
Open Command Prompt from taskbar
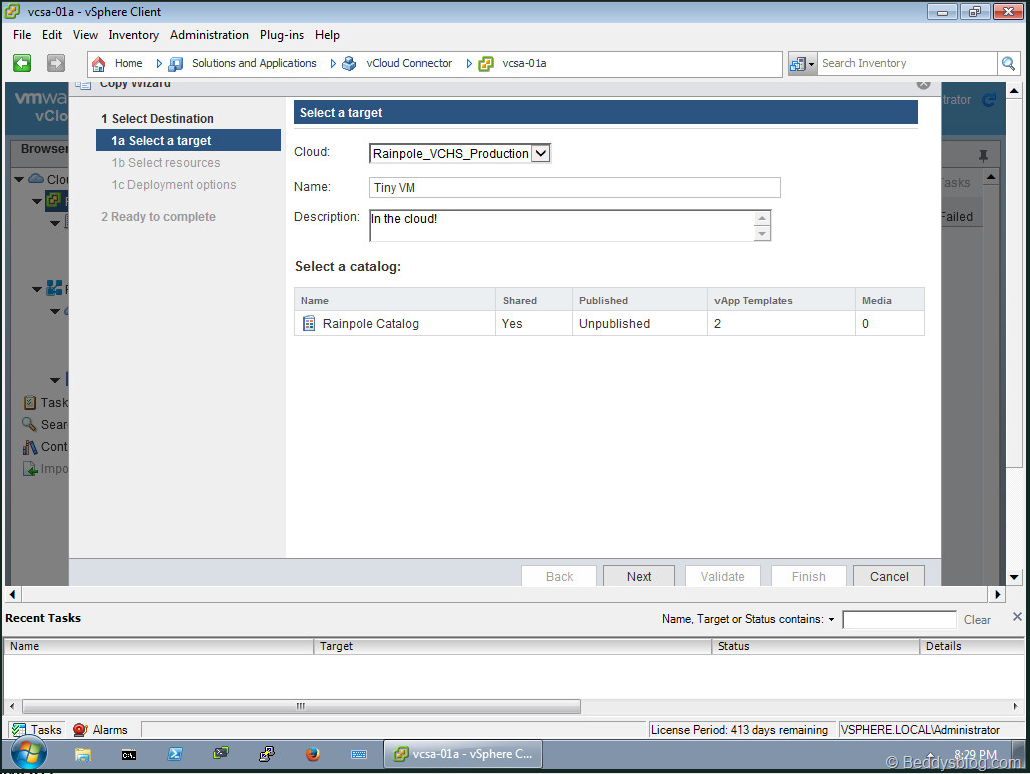[x=129, y=754]
